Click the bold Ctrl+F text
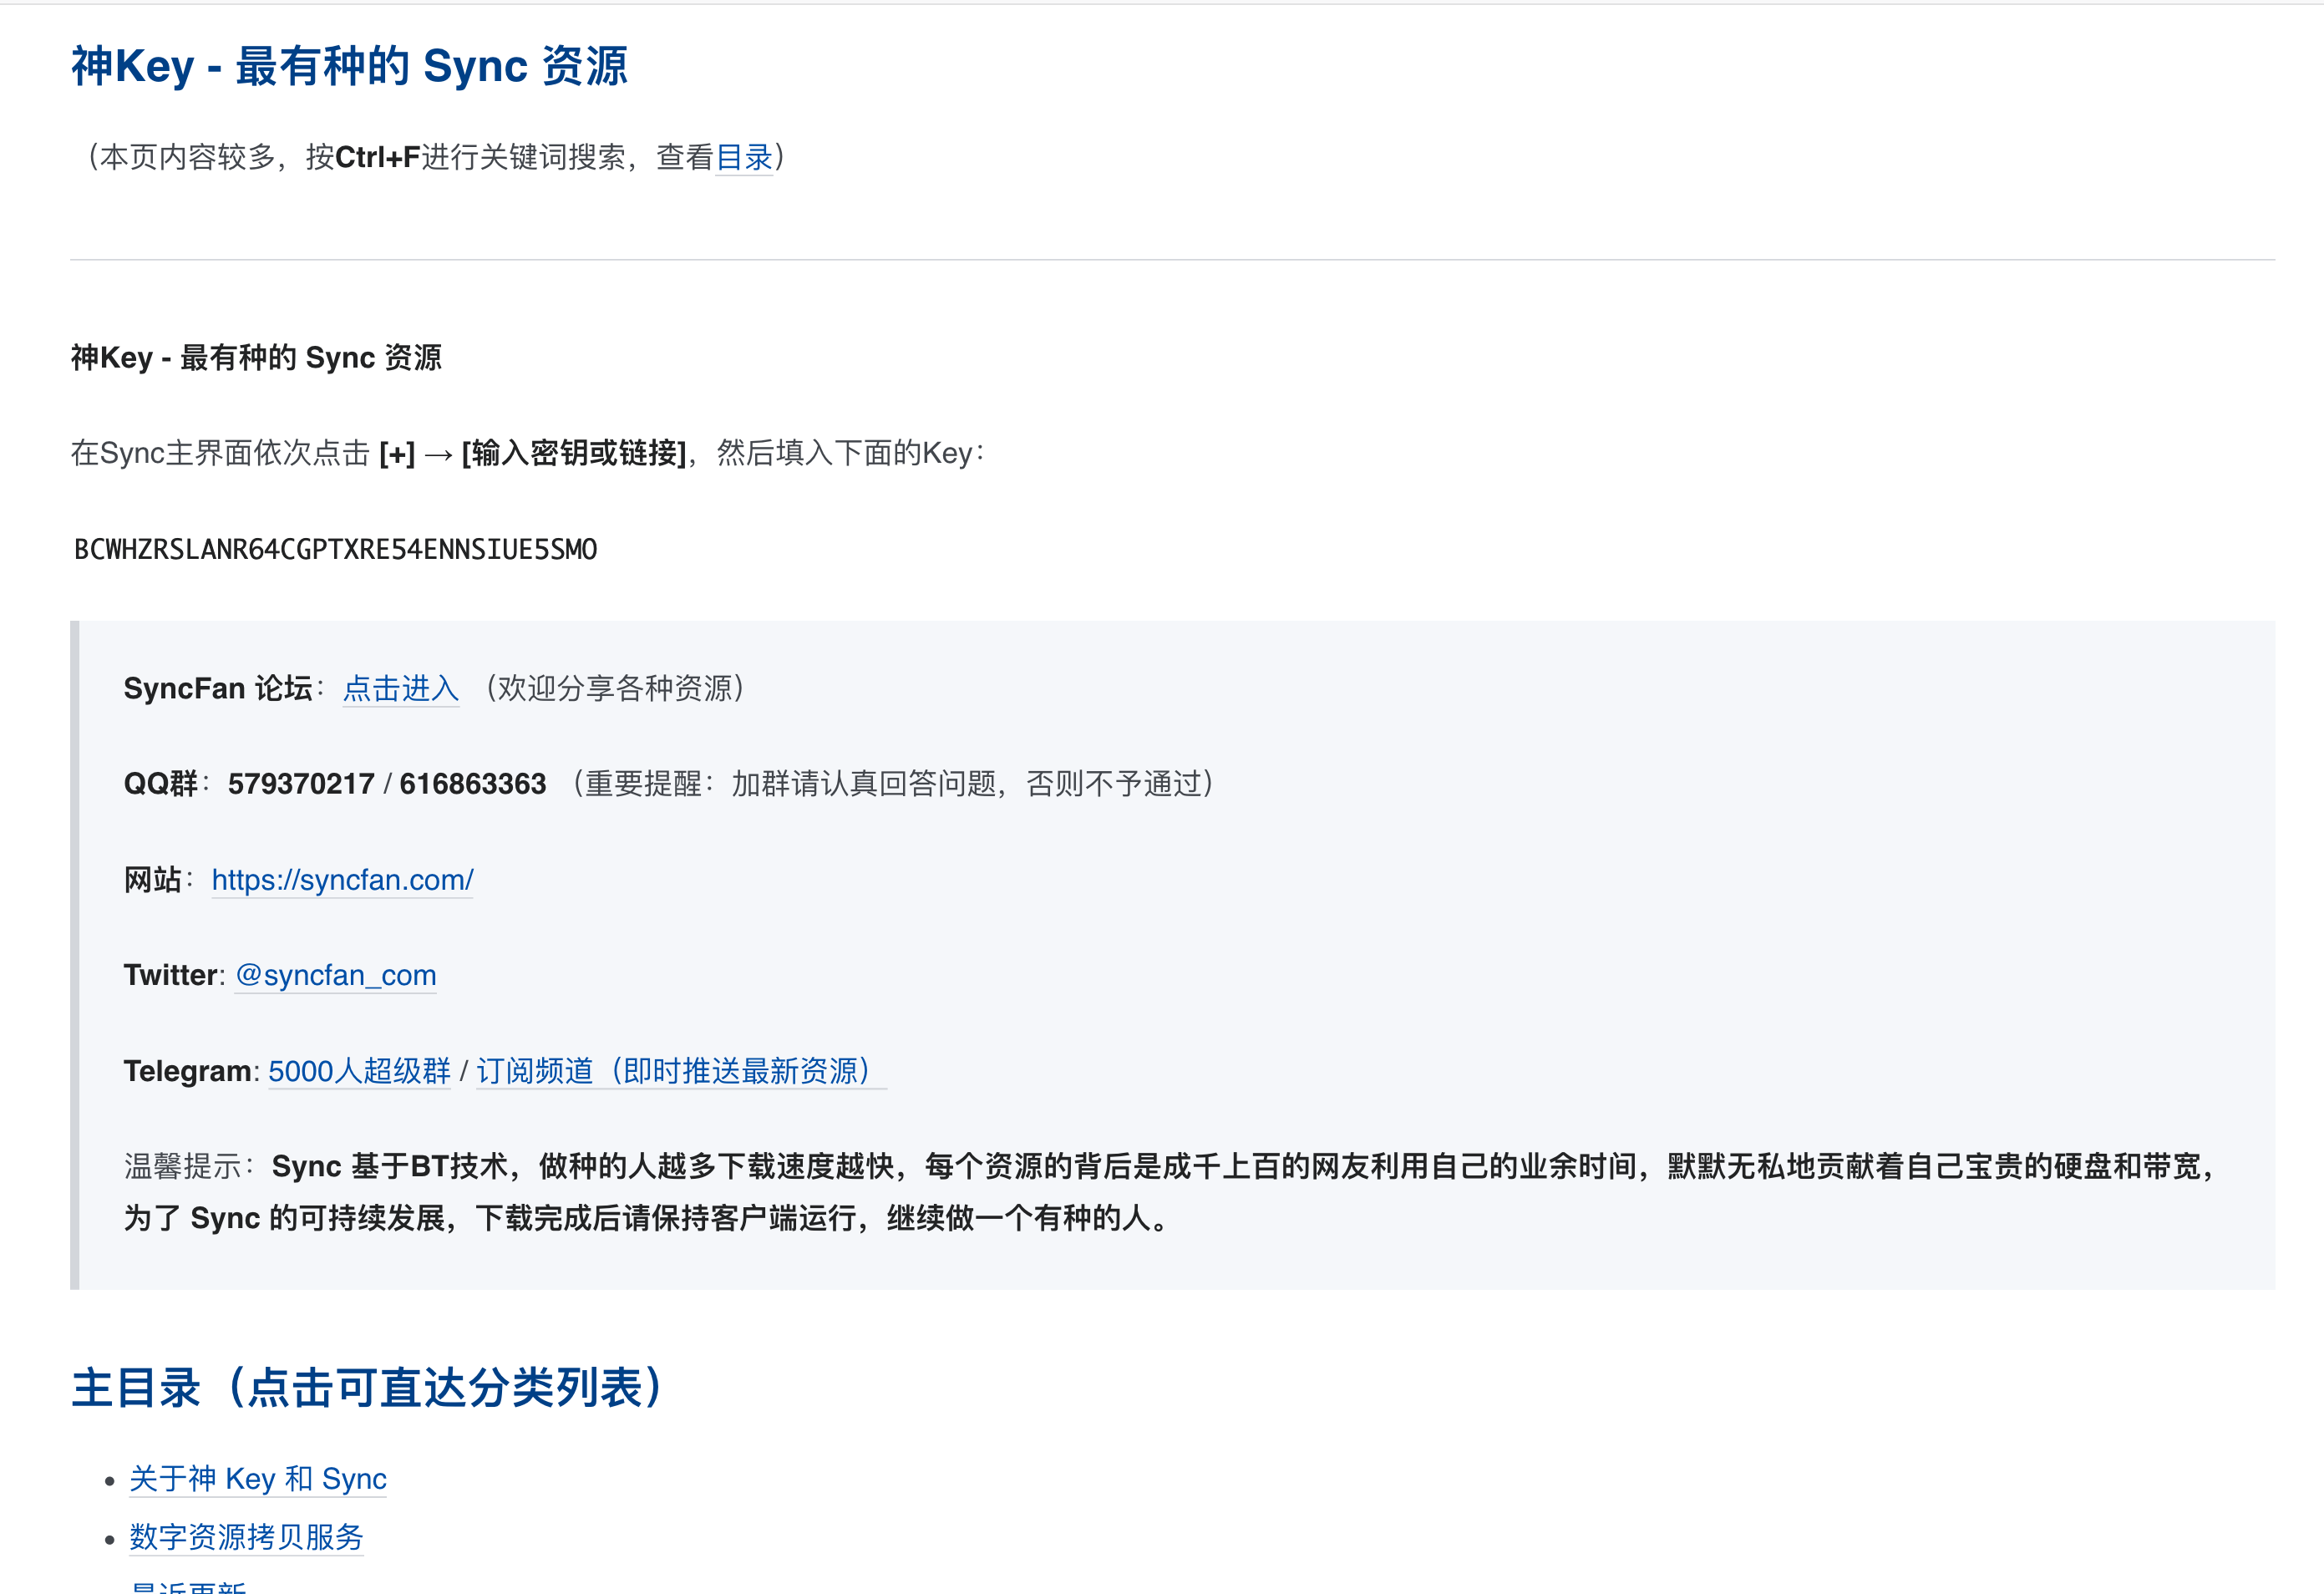 [378, 157]
